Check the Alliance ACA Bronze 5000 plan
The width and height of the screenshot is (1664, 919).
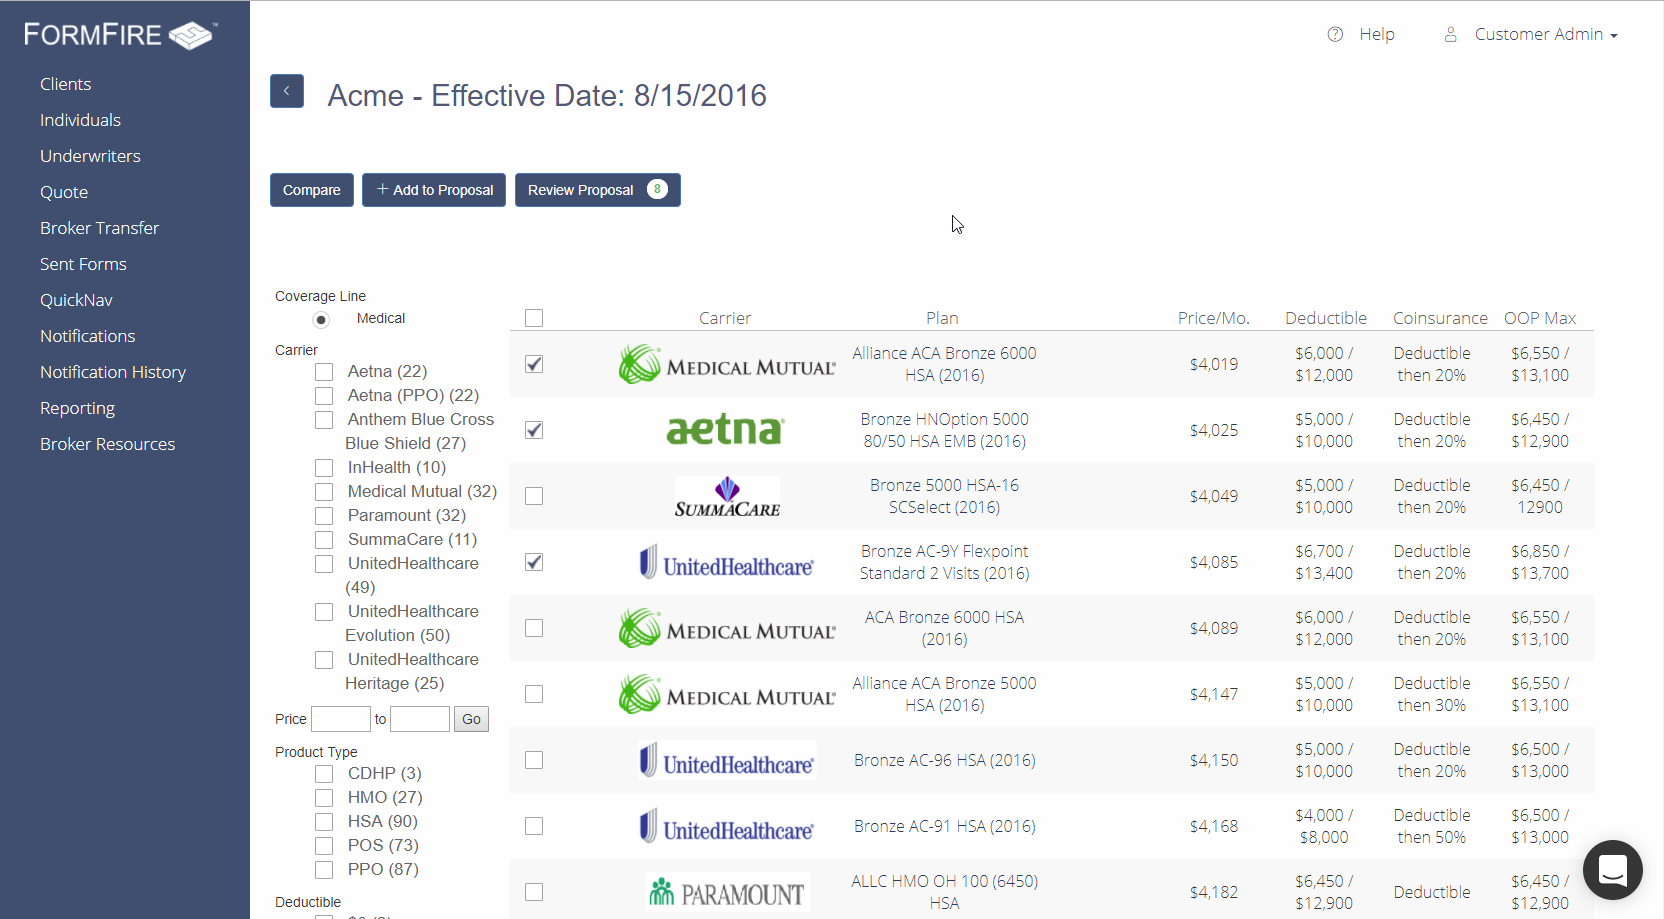[x=534, y=694]
